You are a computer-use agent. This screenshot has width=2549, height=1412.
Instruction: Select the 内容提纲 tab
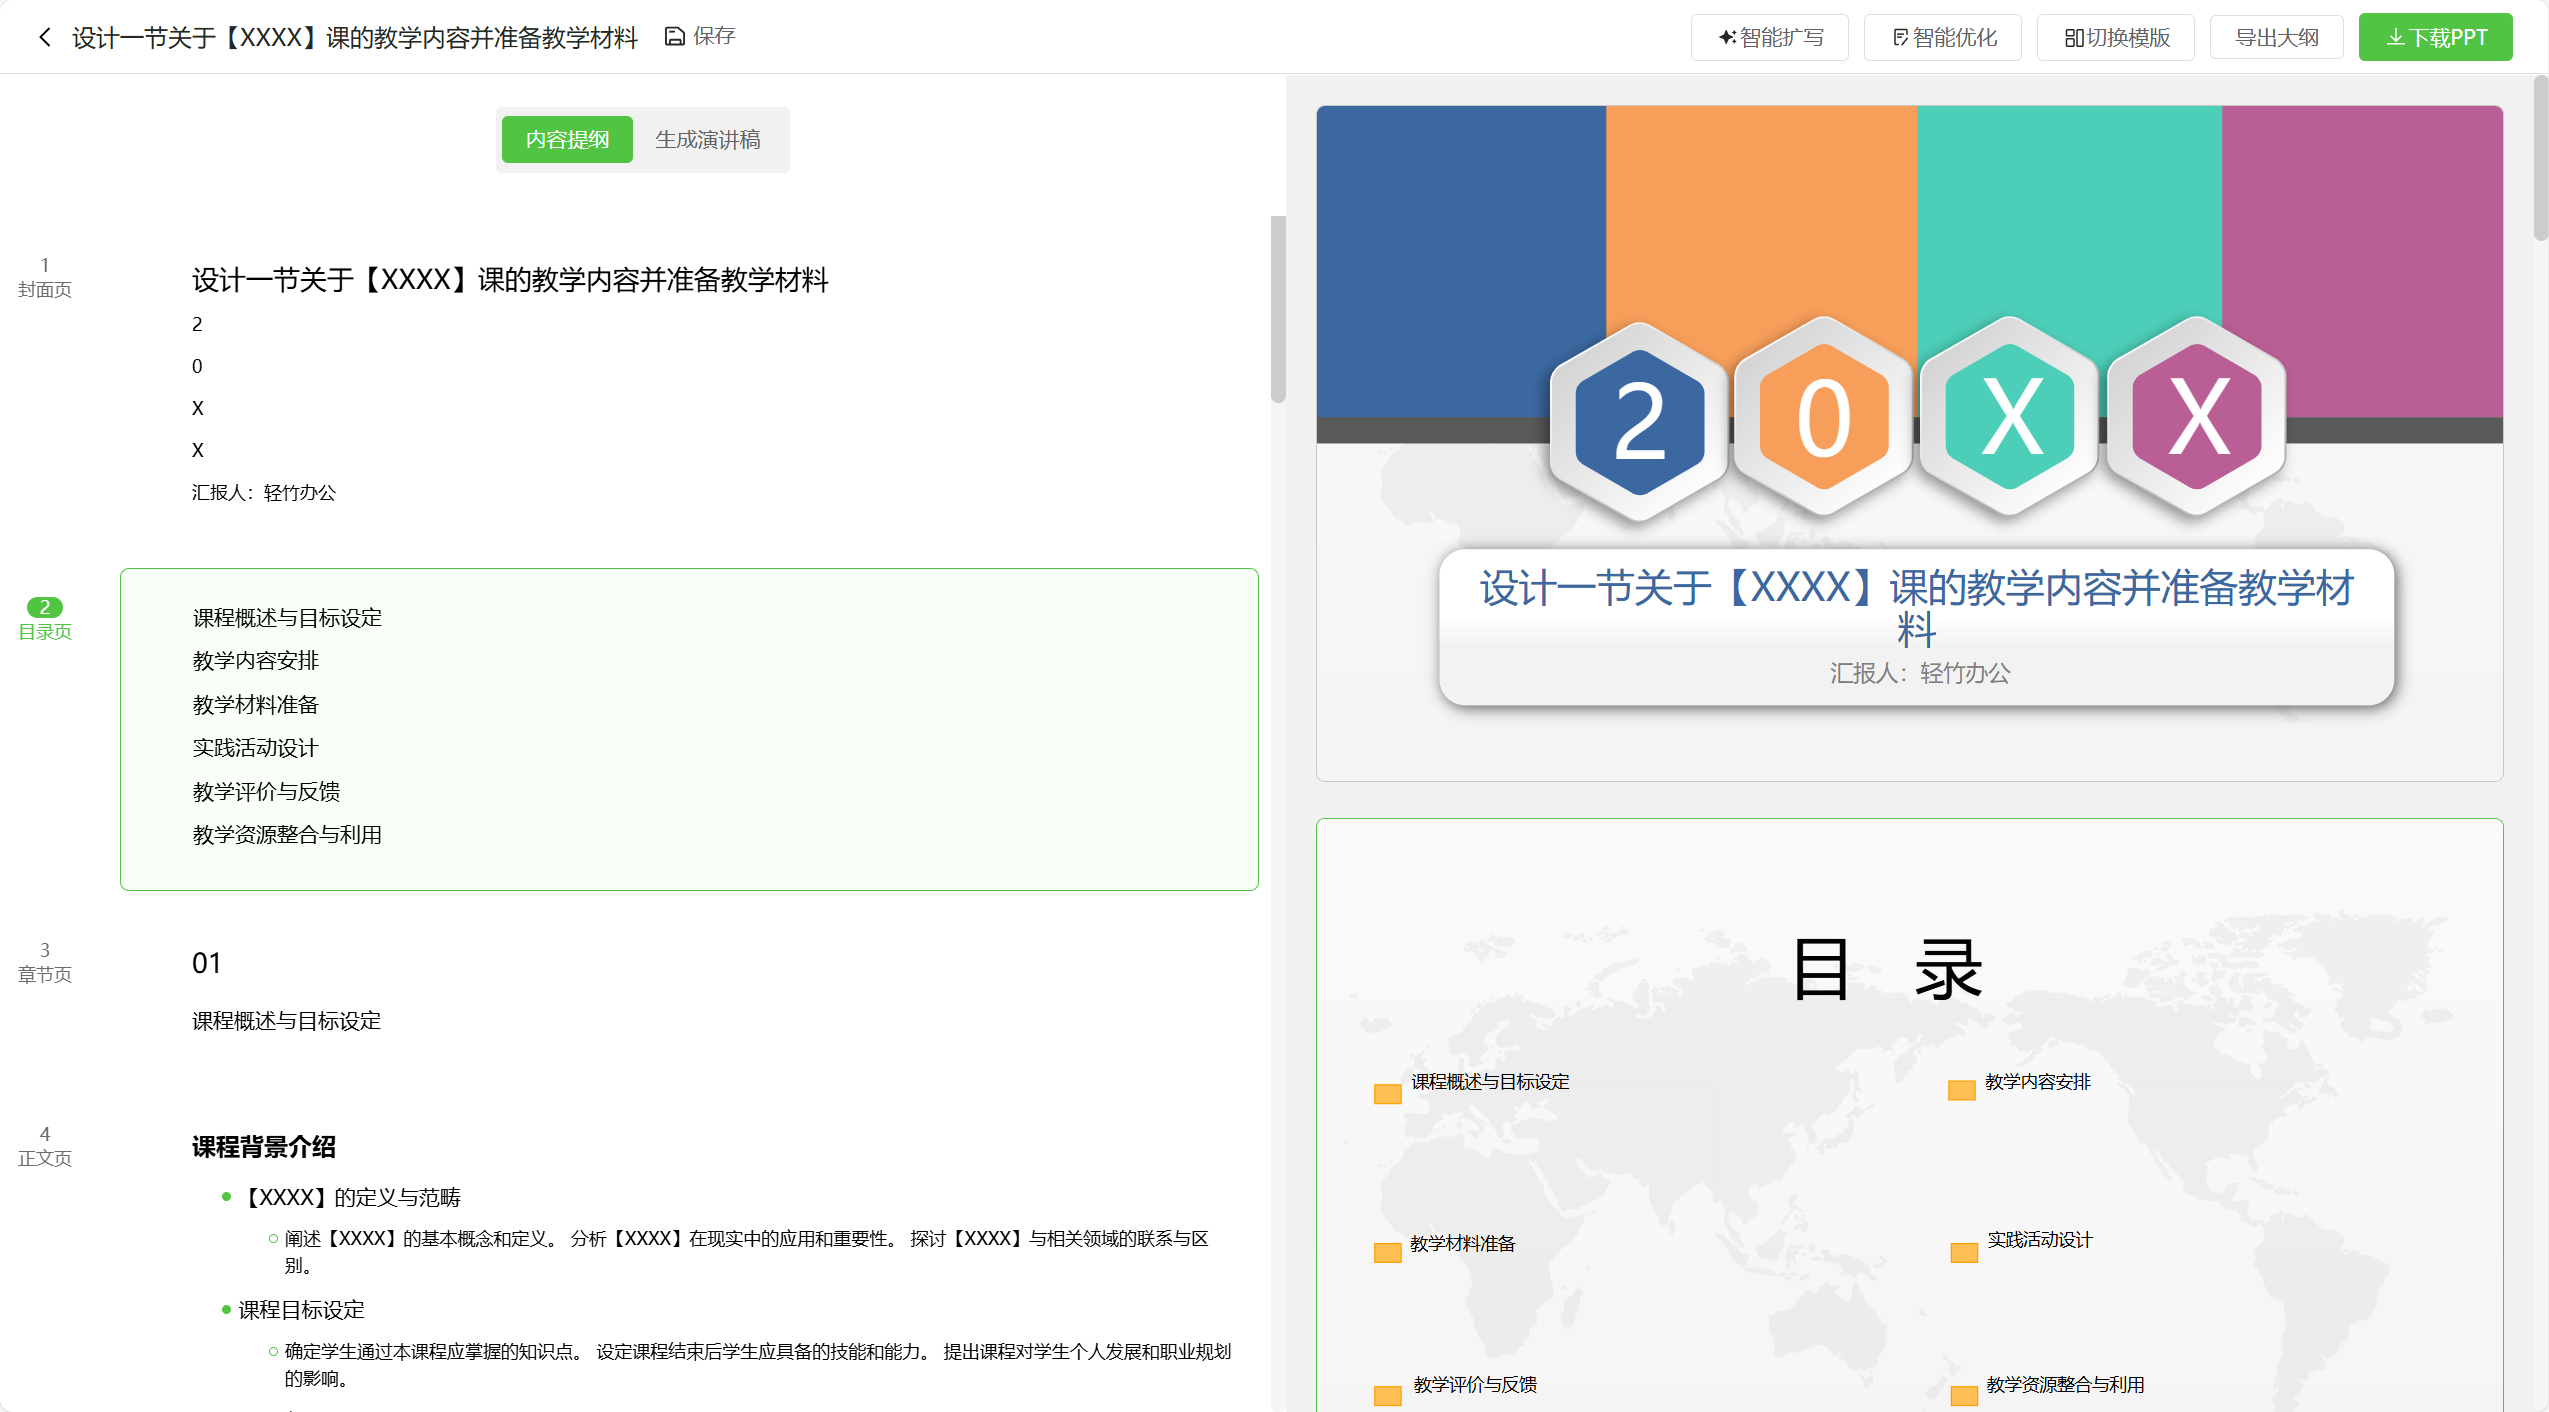coord(566,139)
